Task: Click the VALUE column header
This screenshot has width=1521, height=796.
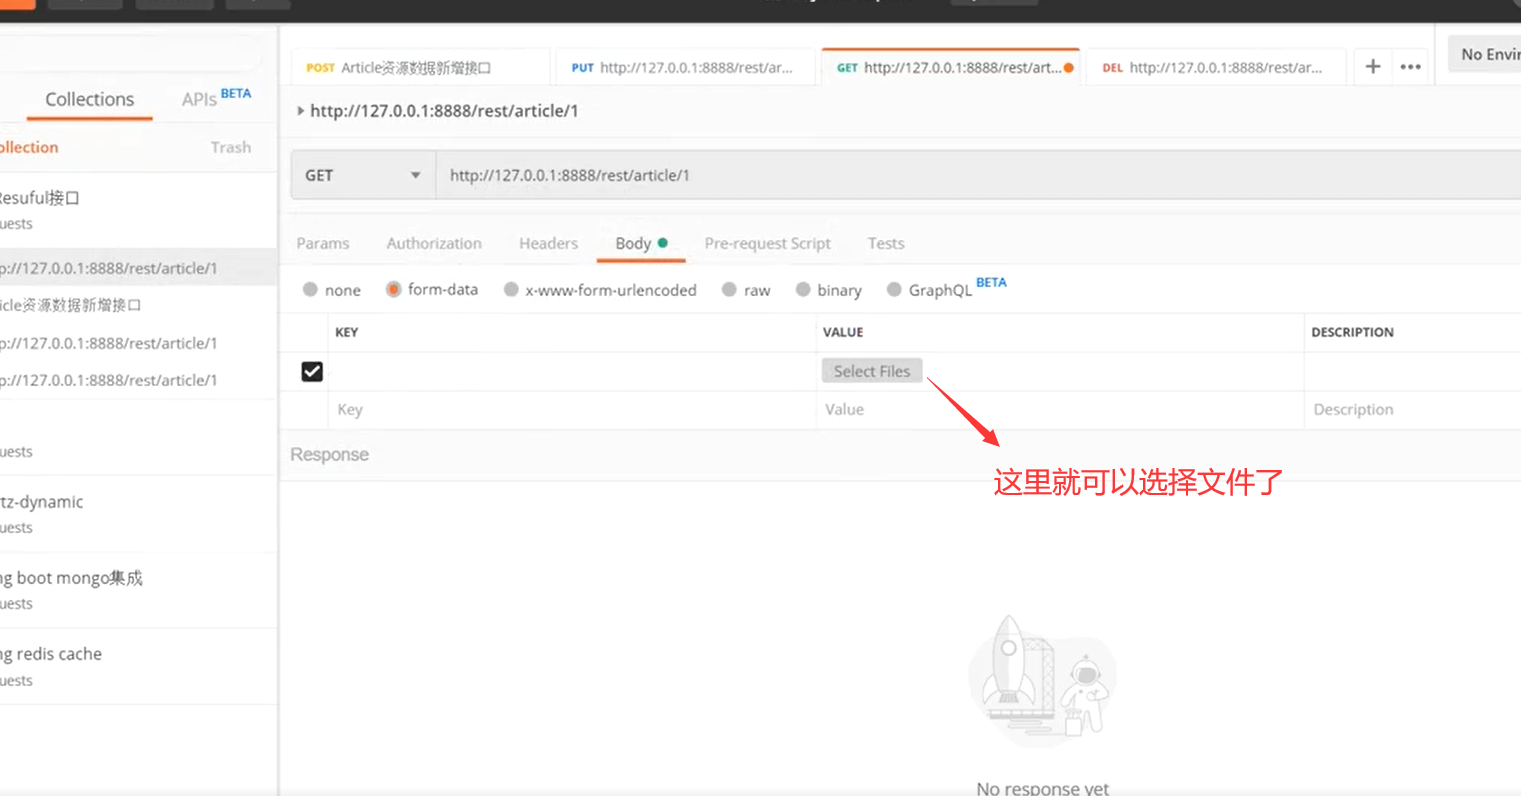Action: click(x=843, y=332)
